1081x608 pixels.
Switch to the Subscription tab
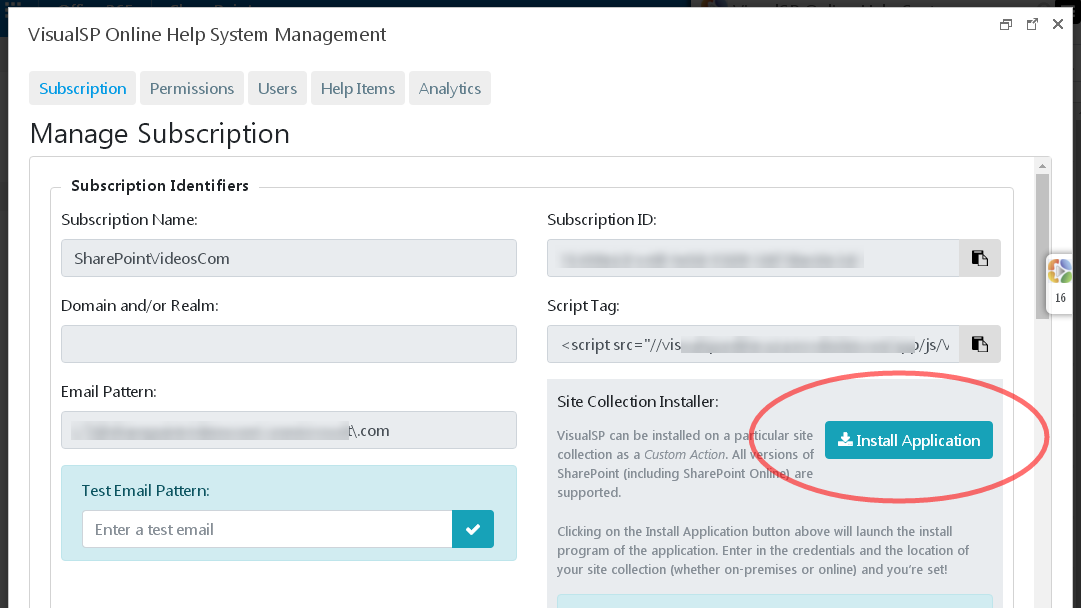click(83, 88)
